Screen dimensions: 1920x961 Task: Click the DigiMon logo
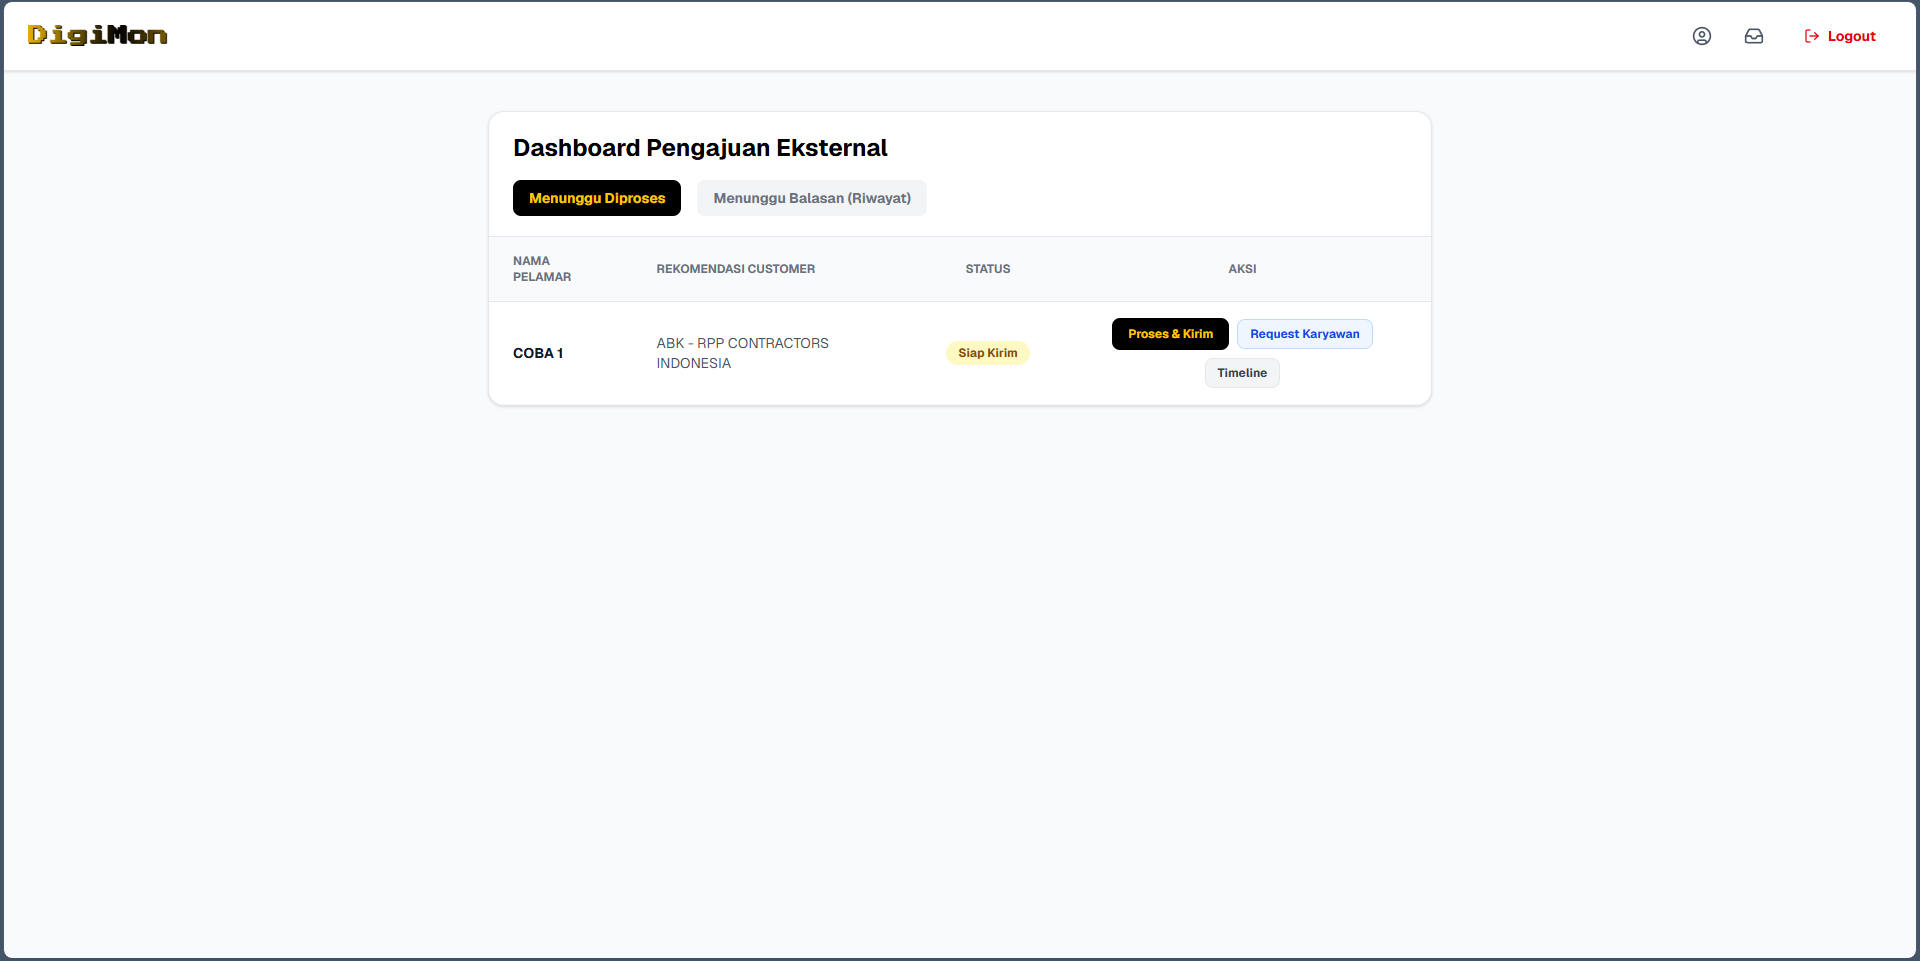(x=97, y=36)
